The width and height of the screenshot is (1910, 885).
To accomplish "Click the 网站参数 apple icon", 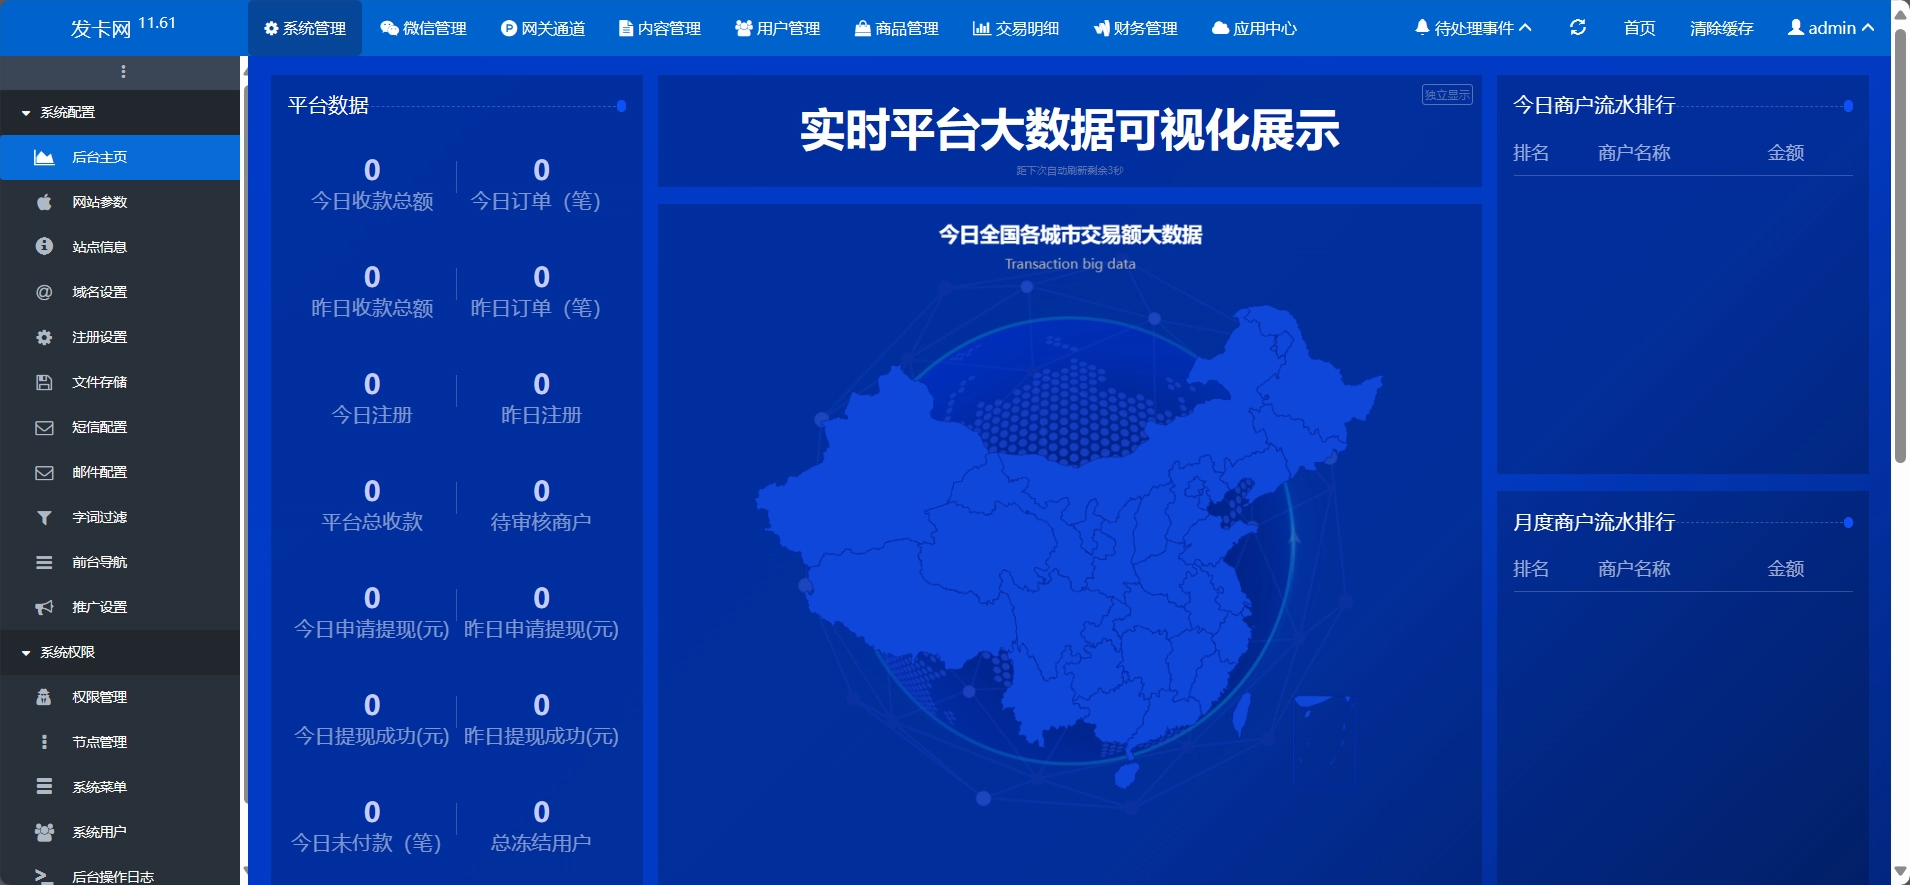I will click(44, 202).
